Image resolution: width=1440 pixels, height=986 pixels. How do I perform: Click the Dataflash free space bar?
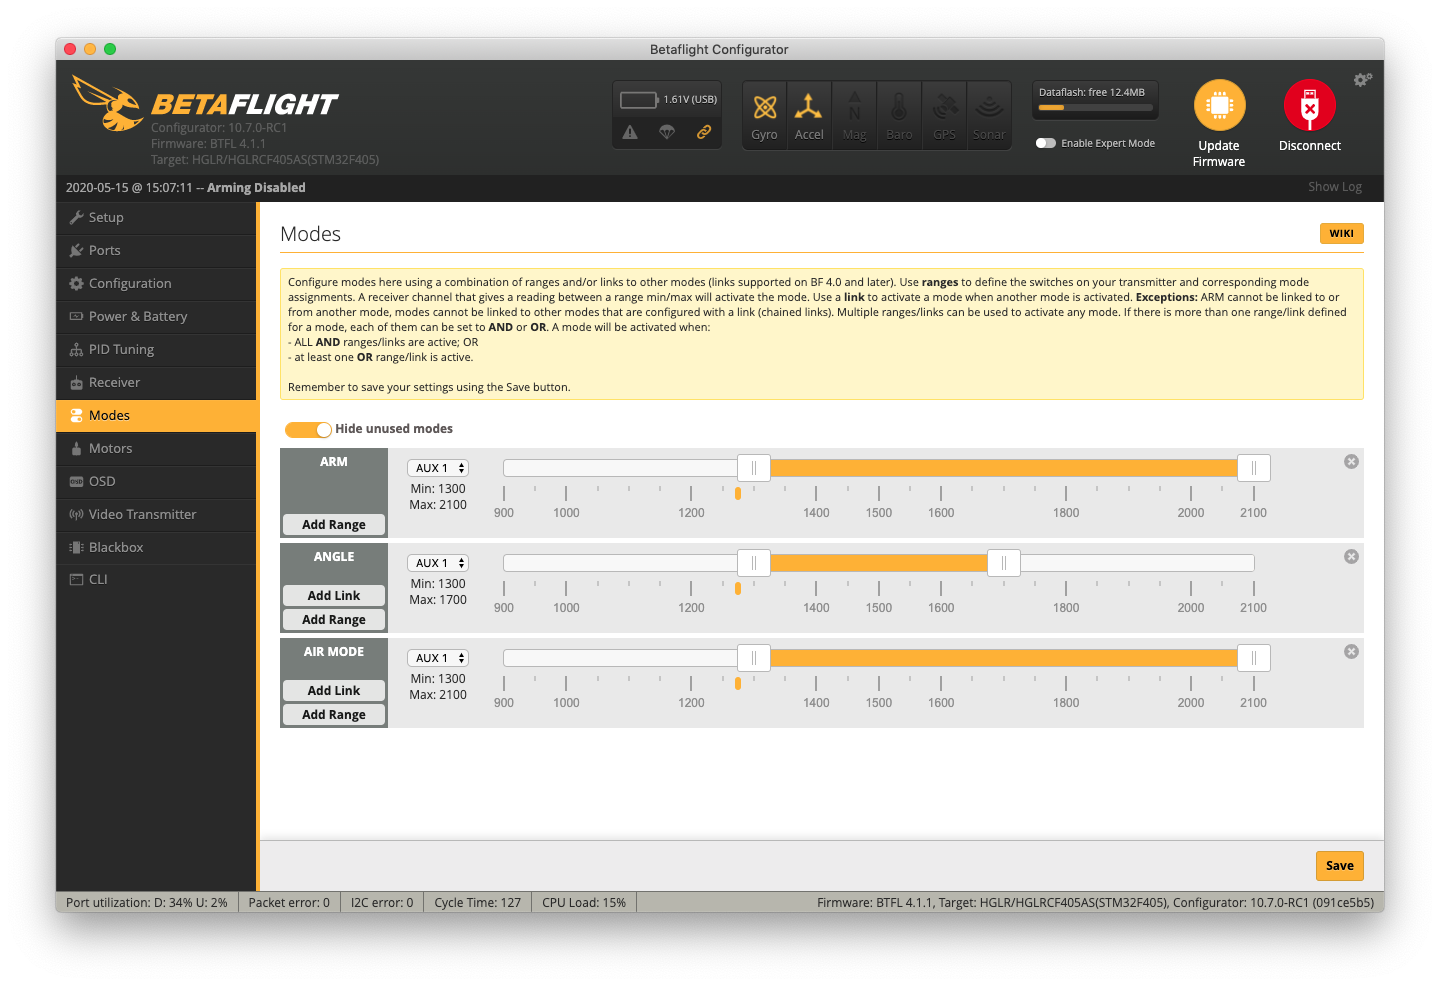pyautogui.click(x=1096, y=108)
